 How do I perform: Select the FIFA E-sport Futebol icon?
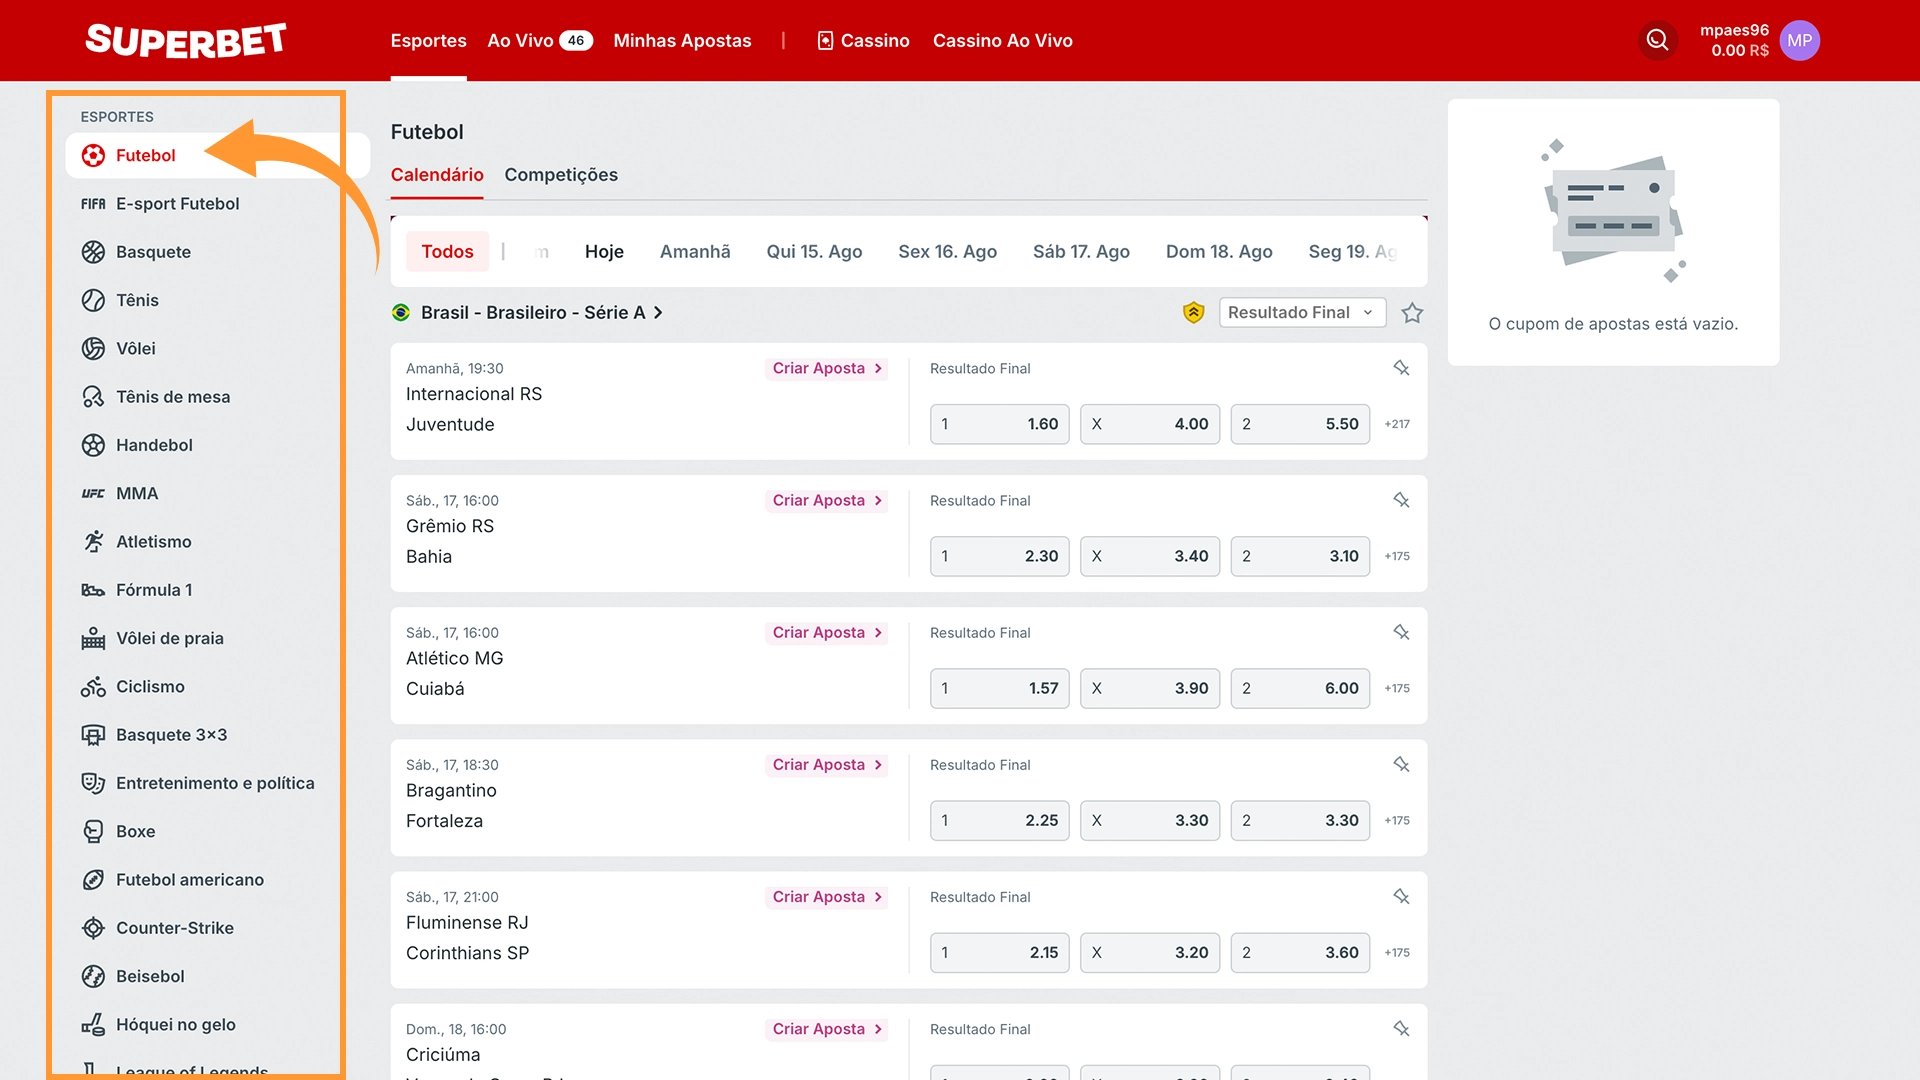click(x=93, y=204)
